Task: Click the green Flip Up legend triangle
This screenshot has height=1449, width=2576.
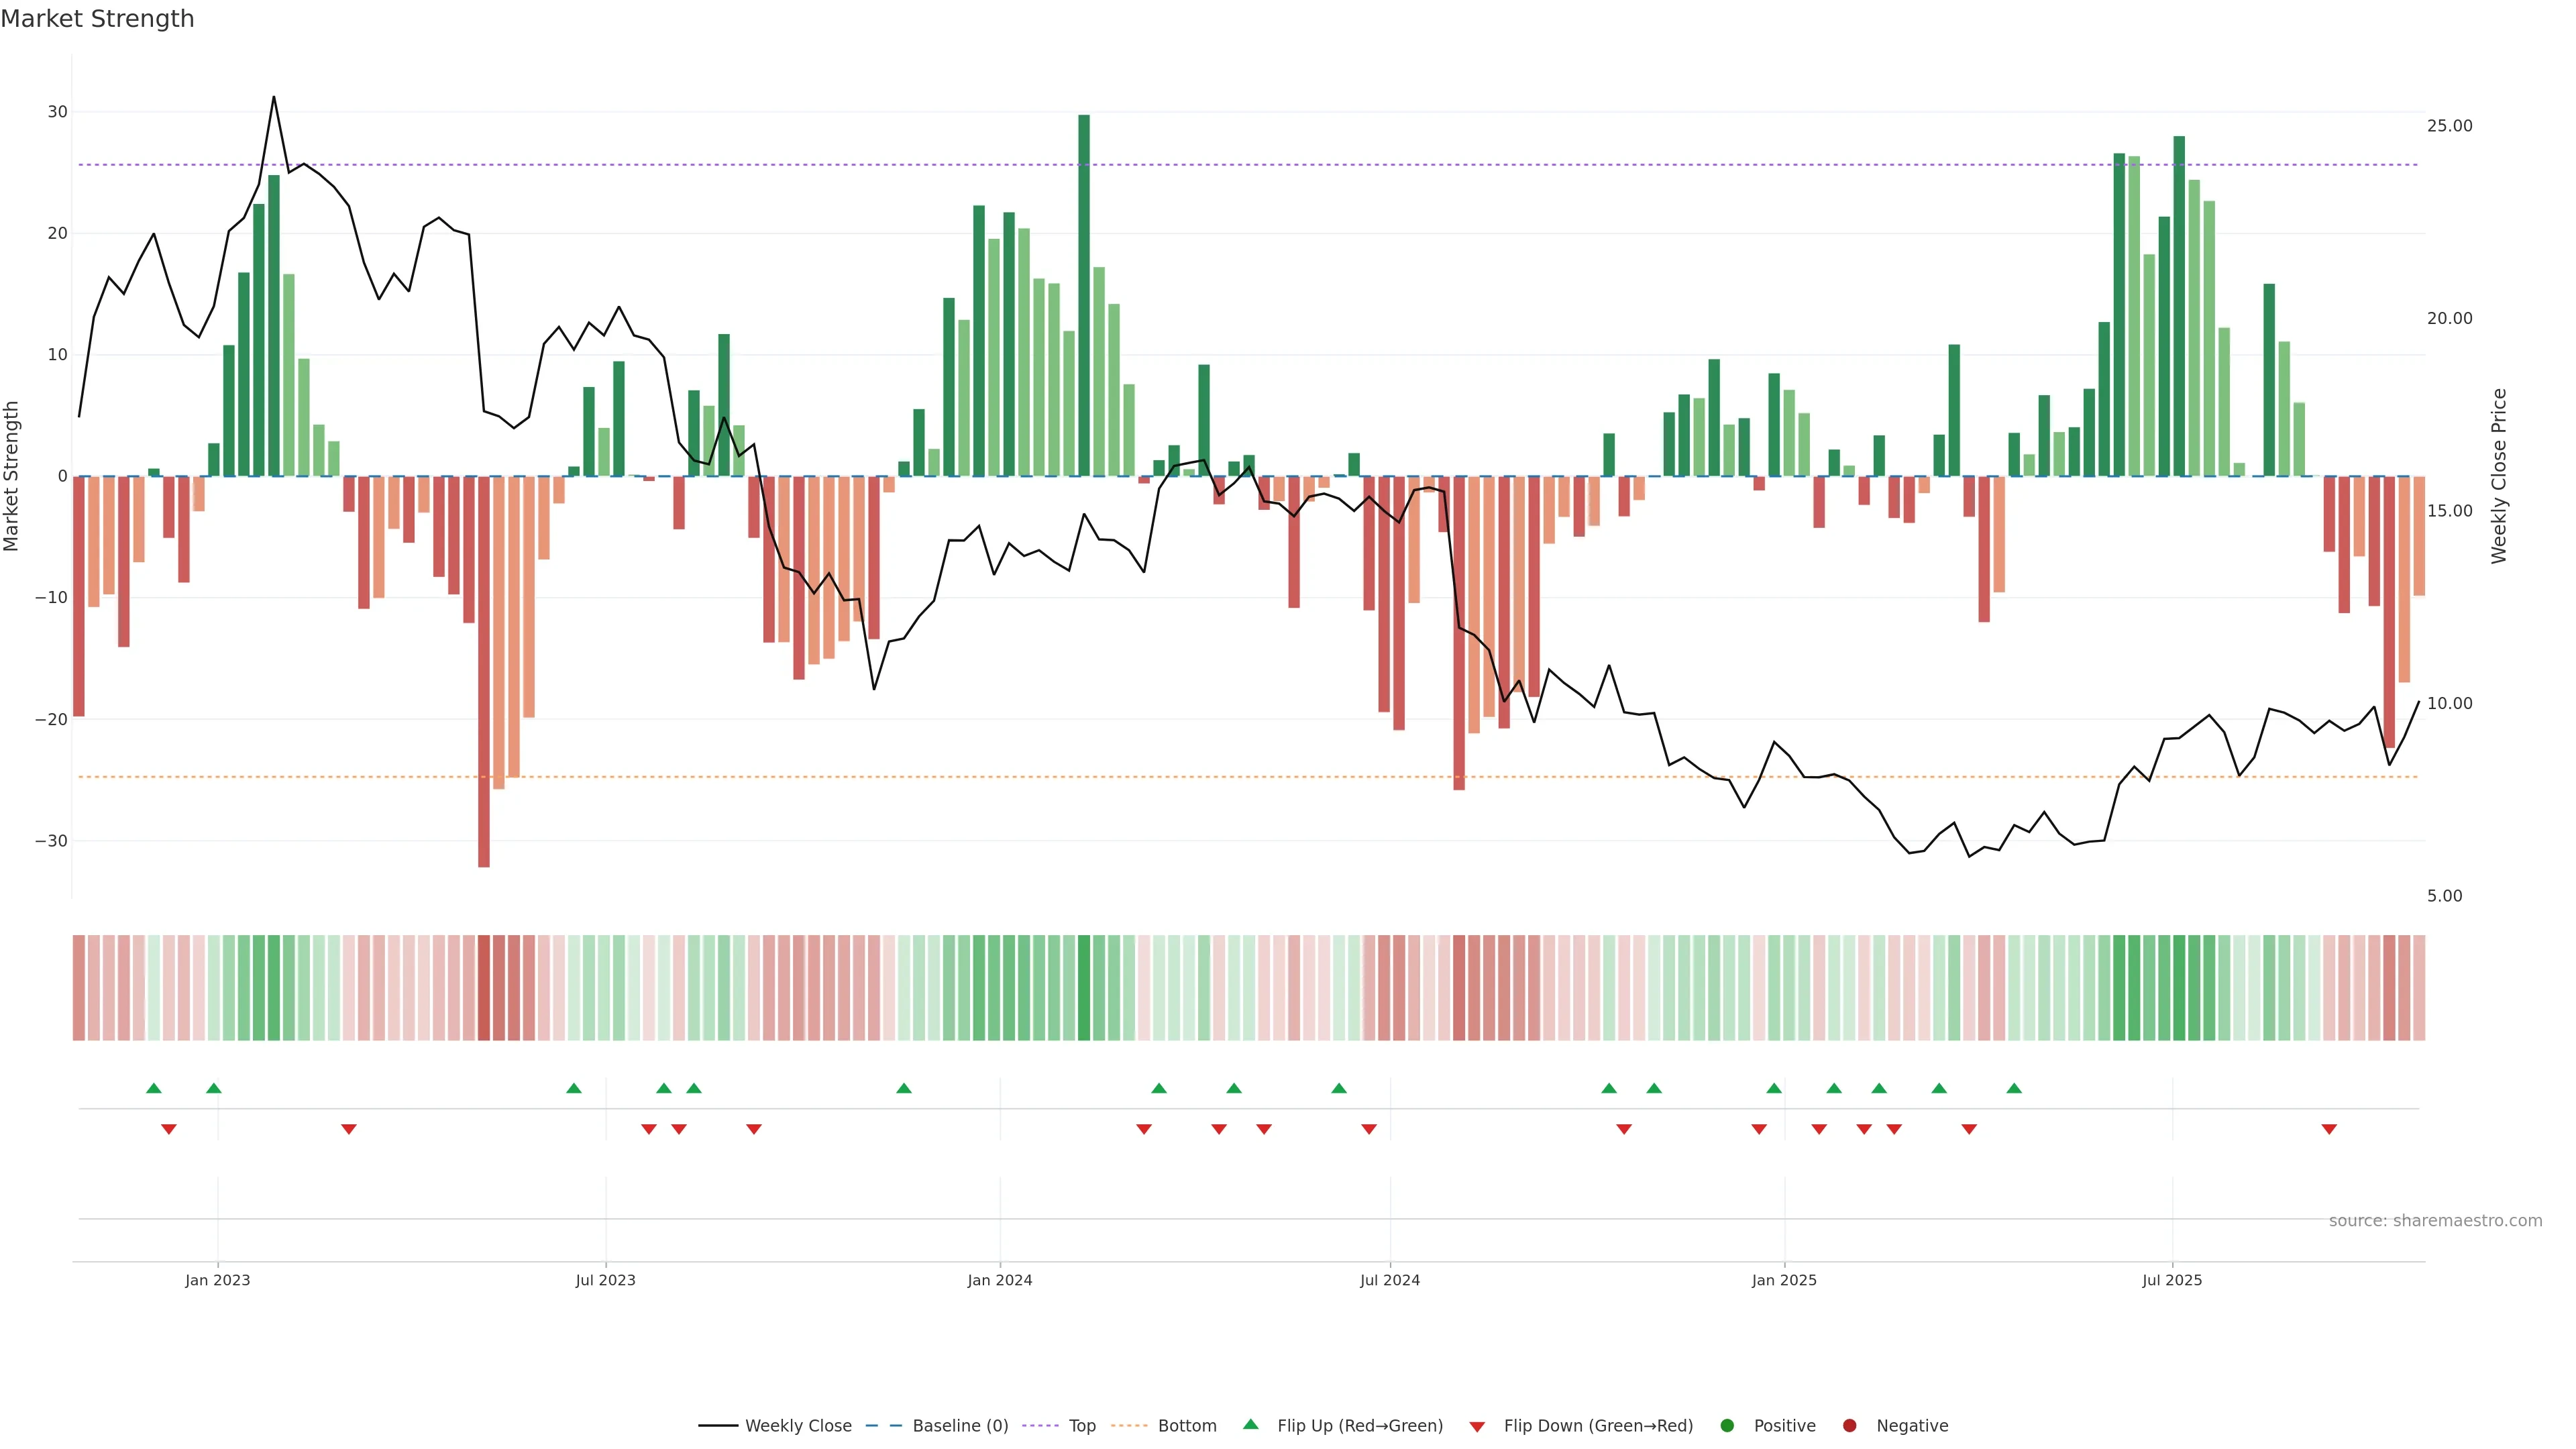Action: [1250, 1424]
